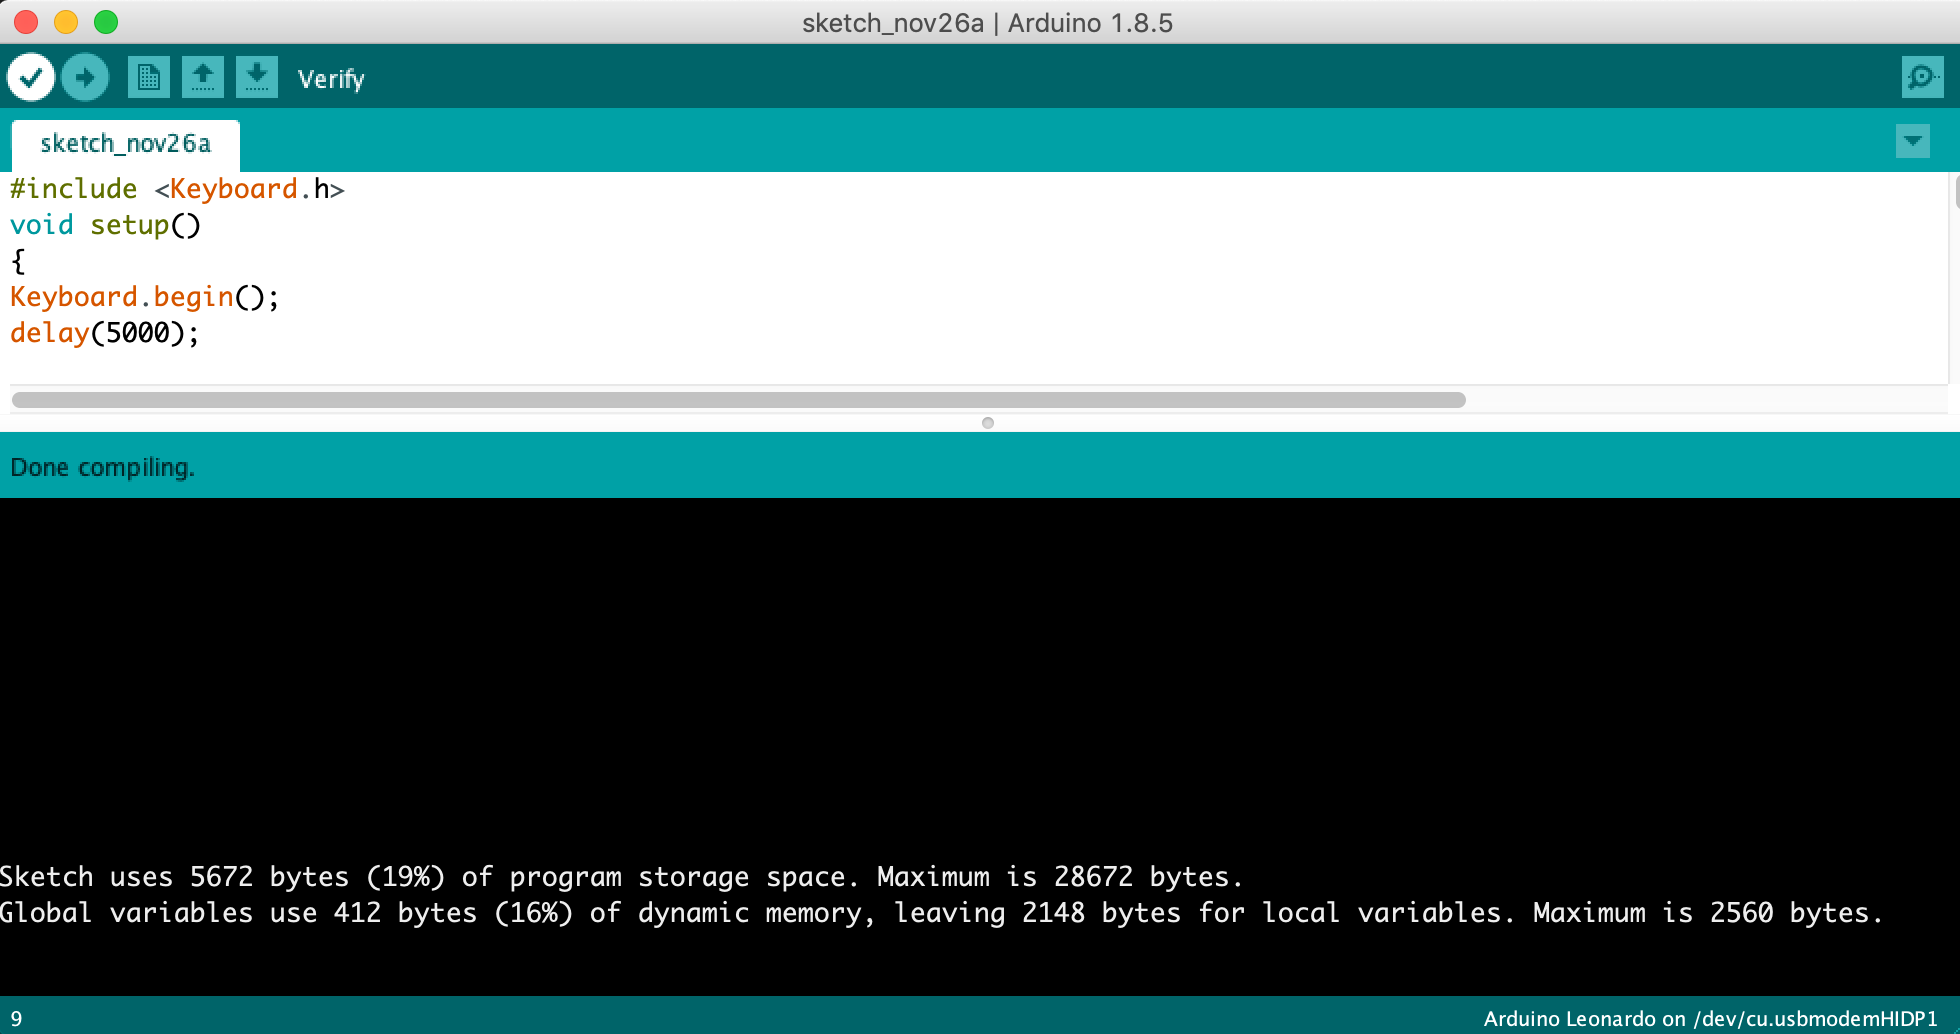Viewport: 1960px width, 1034px height.
Task: Open the tab options dropdown arrow
Action: [1912, 141]
